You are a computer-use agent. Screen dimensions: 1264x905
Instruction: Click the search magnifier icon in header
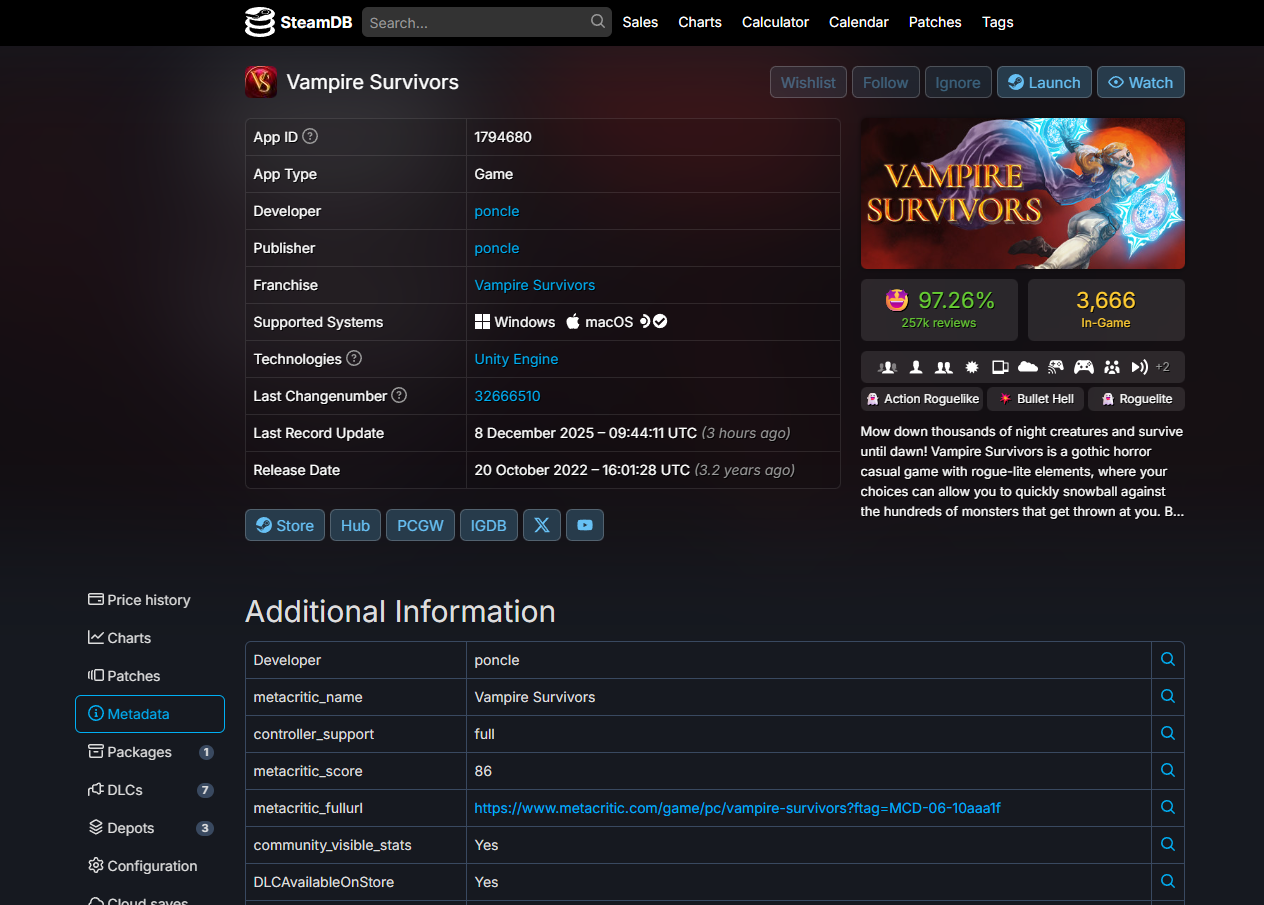(598, 21)
